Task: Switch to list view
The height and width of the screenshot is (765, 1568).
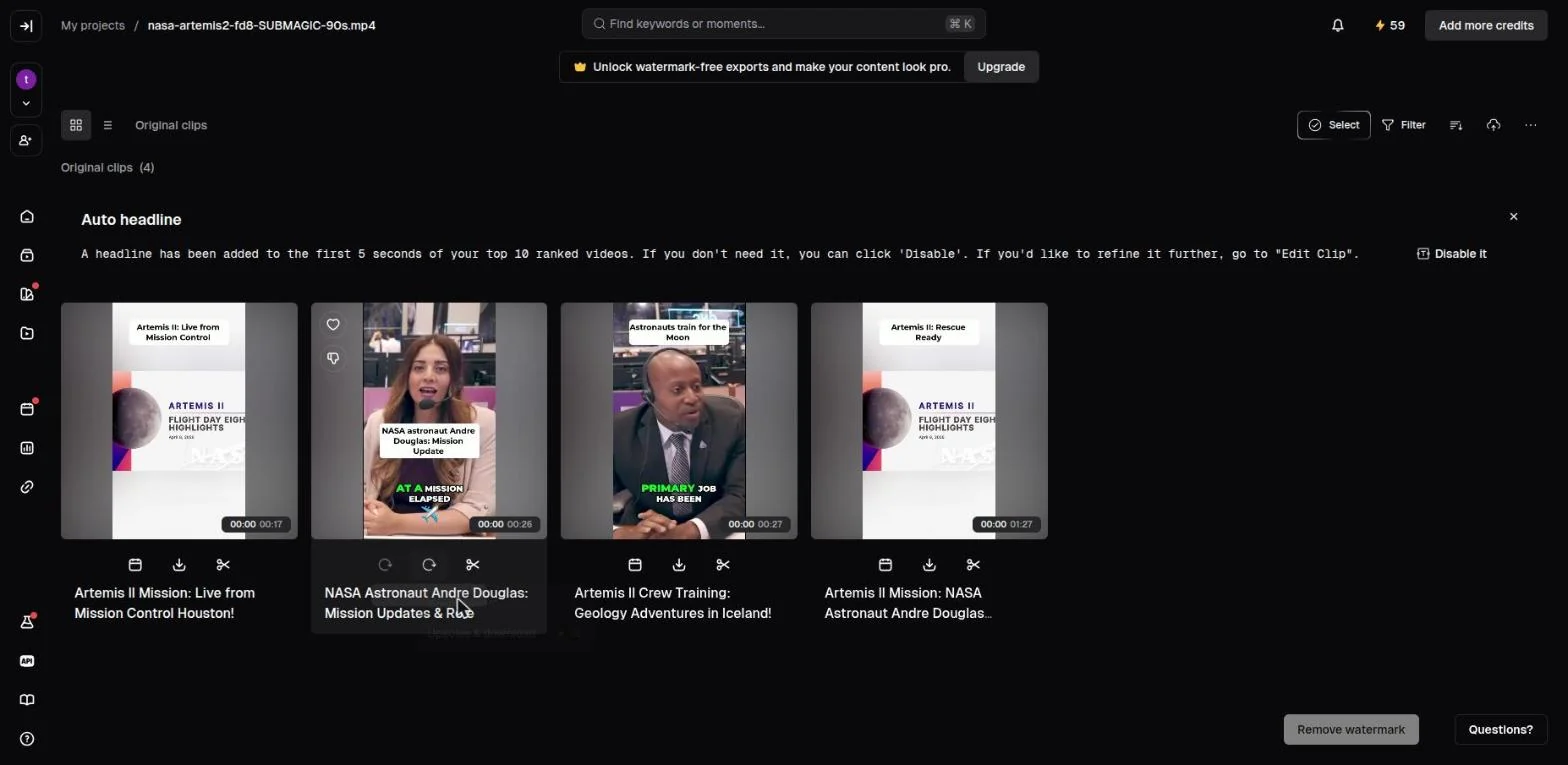Action: [108, 125]
